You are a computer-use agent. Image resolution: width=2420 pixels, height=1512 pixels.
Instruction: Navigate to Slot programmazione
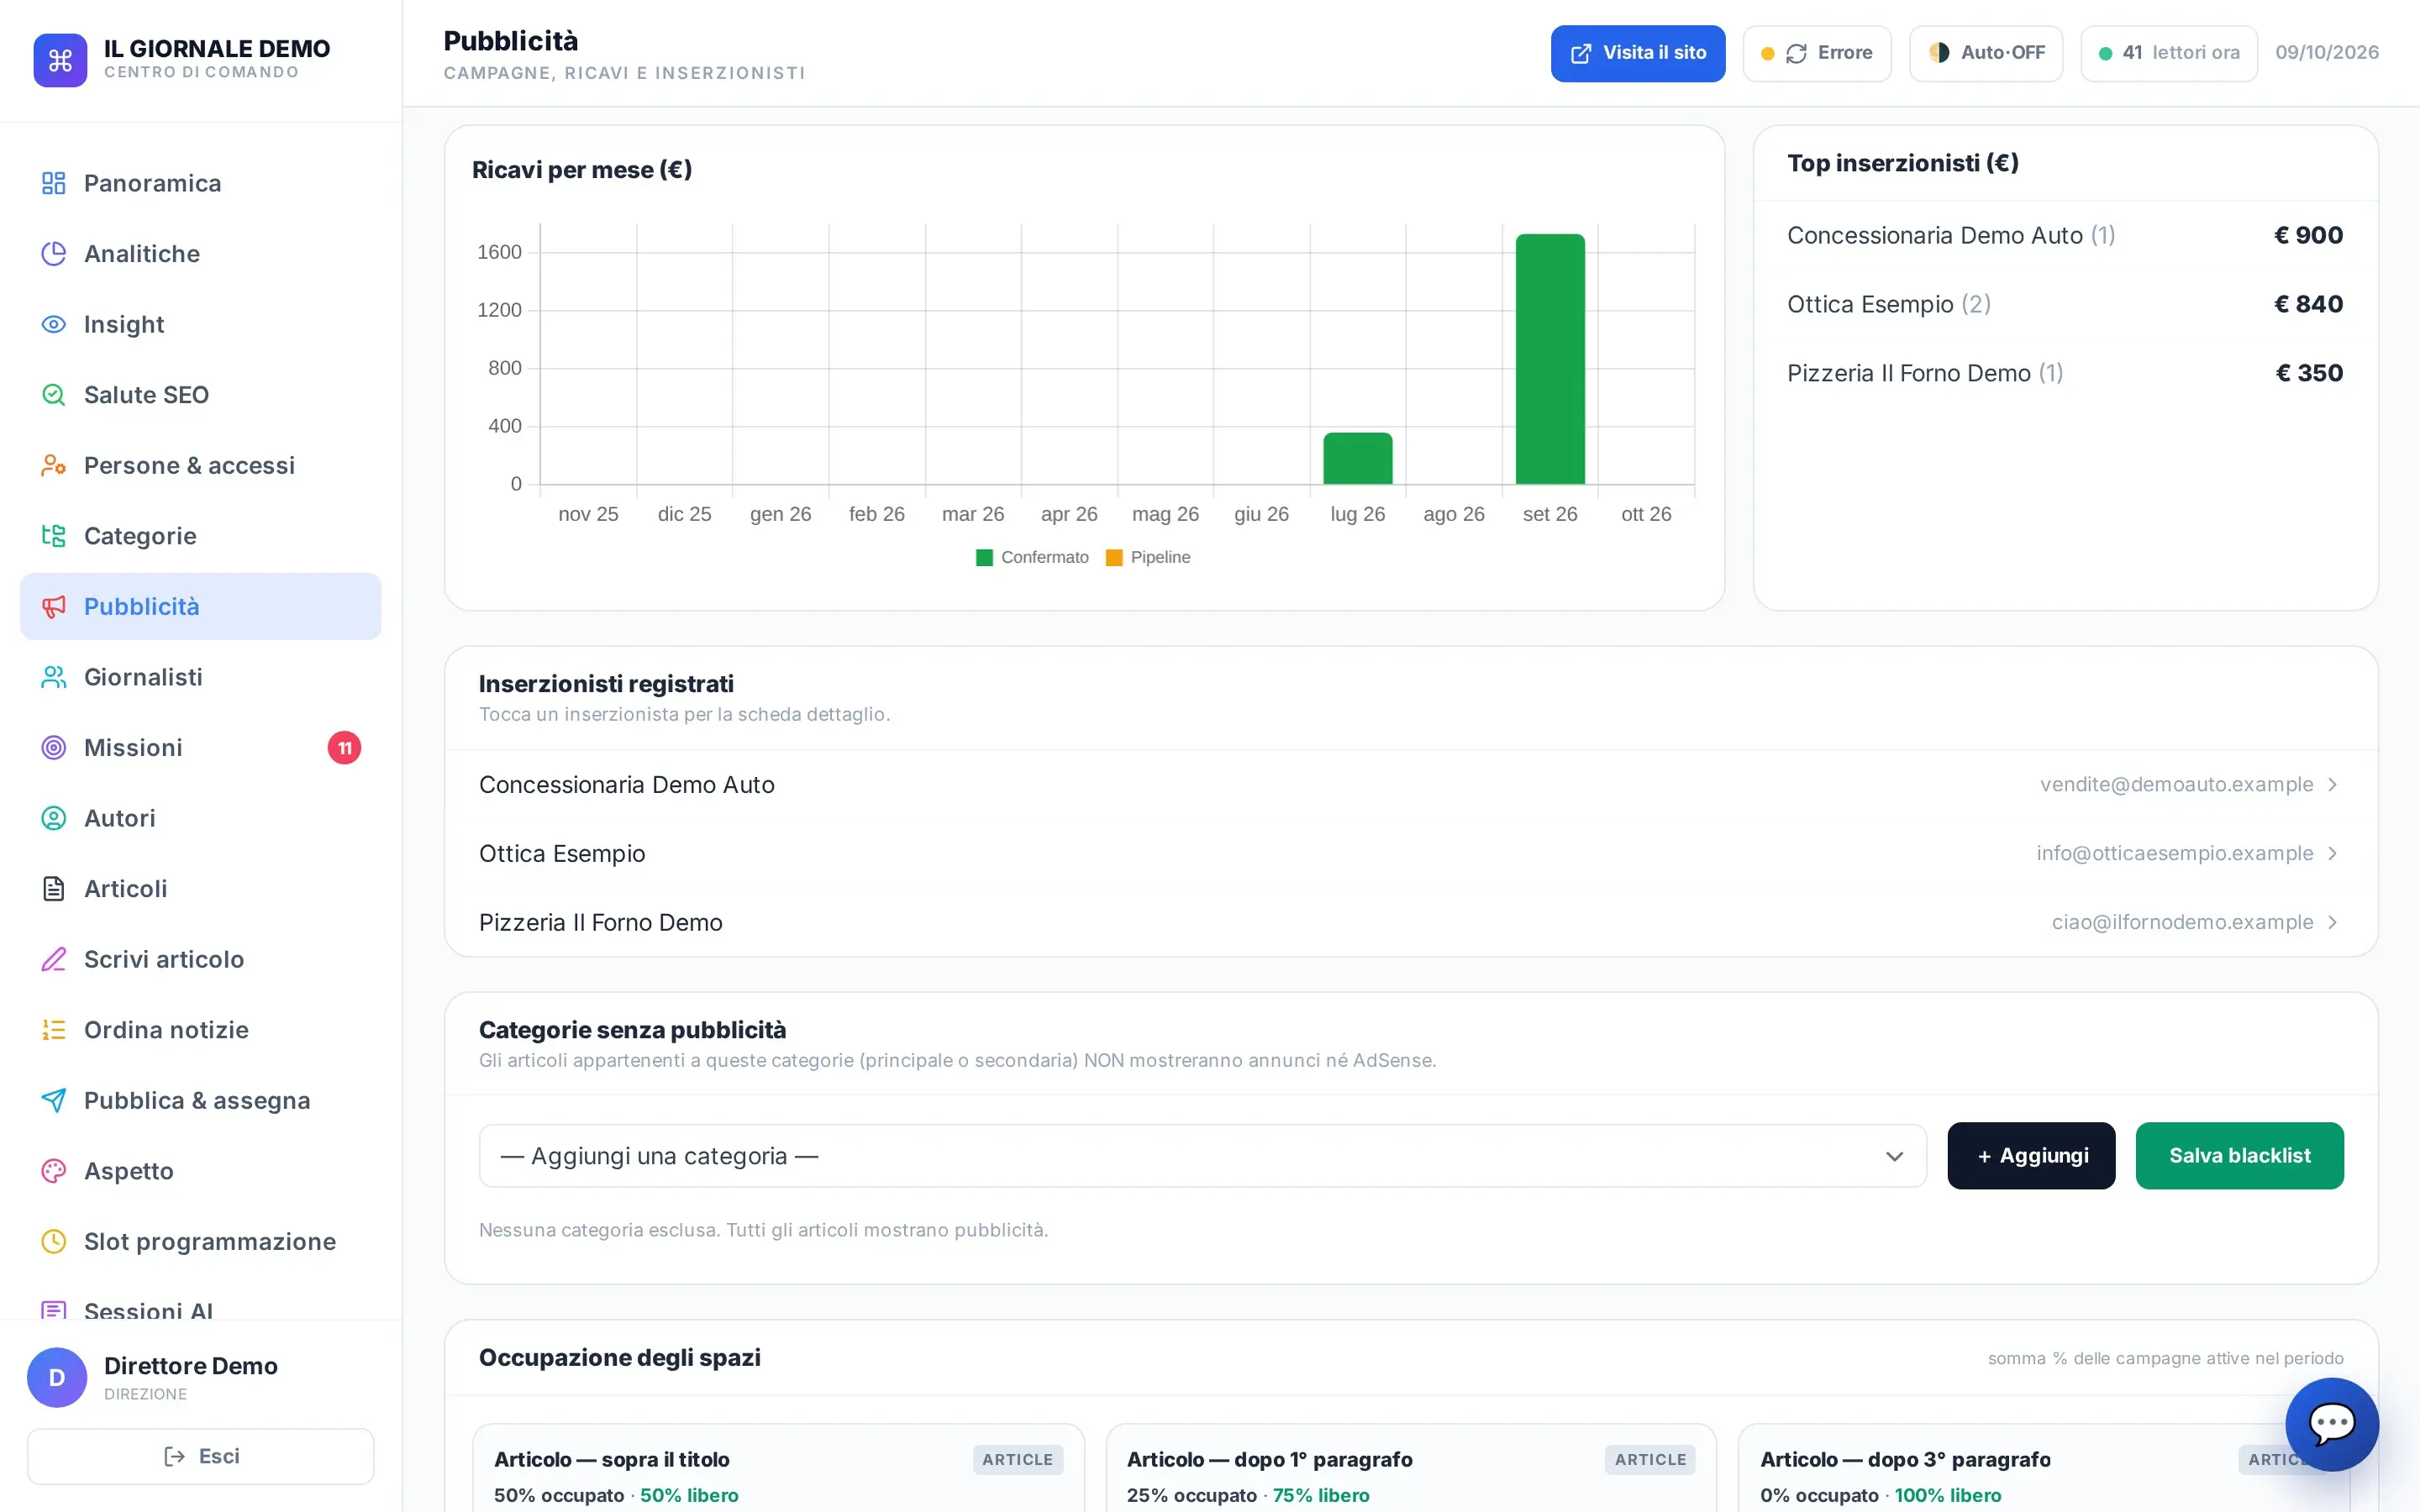(x=200, y=1241)
